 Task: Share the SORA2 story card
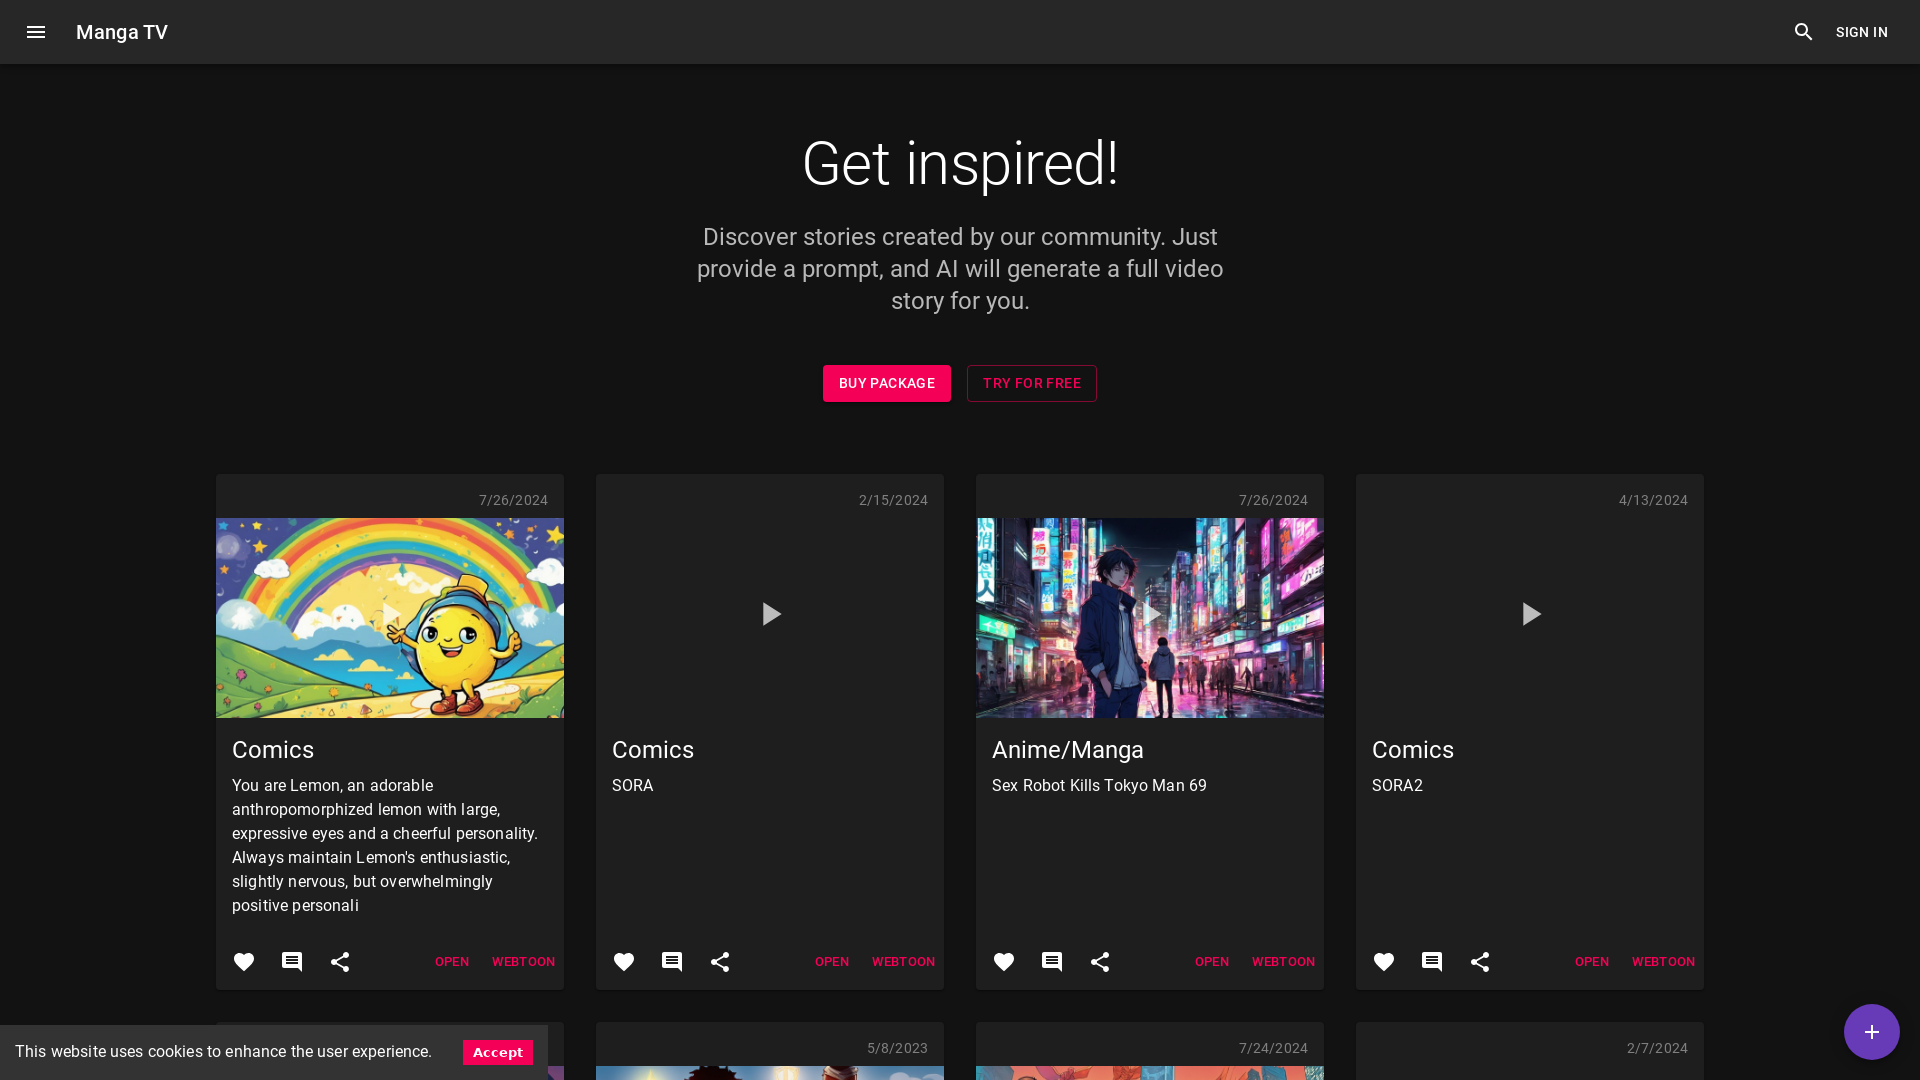[x=1480, y=962]
